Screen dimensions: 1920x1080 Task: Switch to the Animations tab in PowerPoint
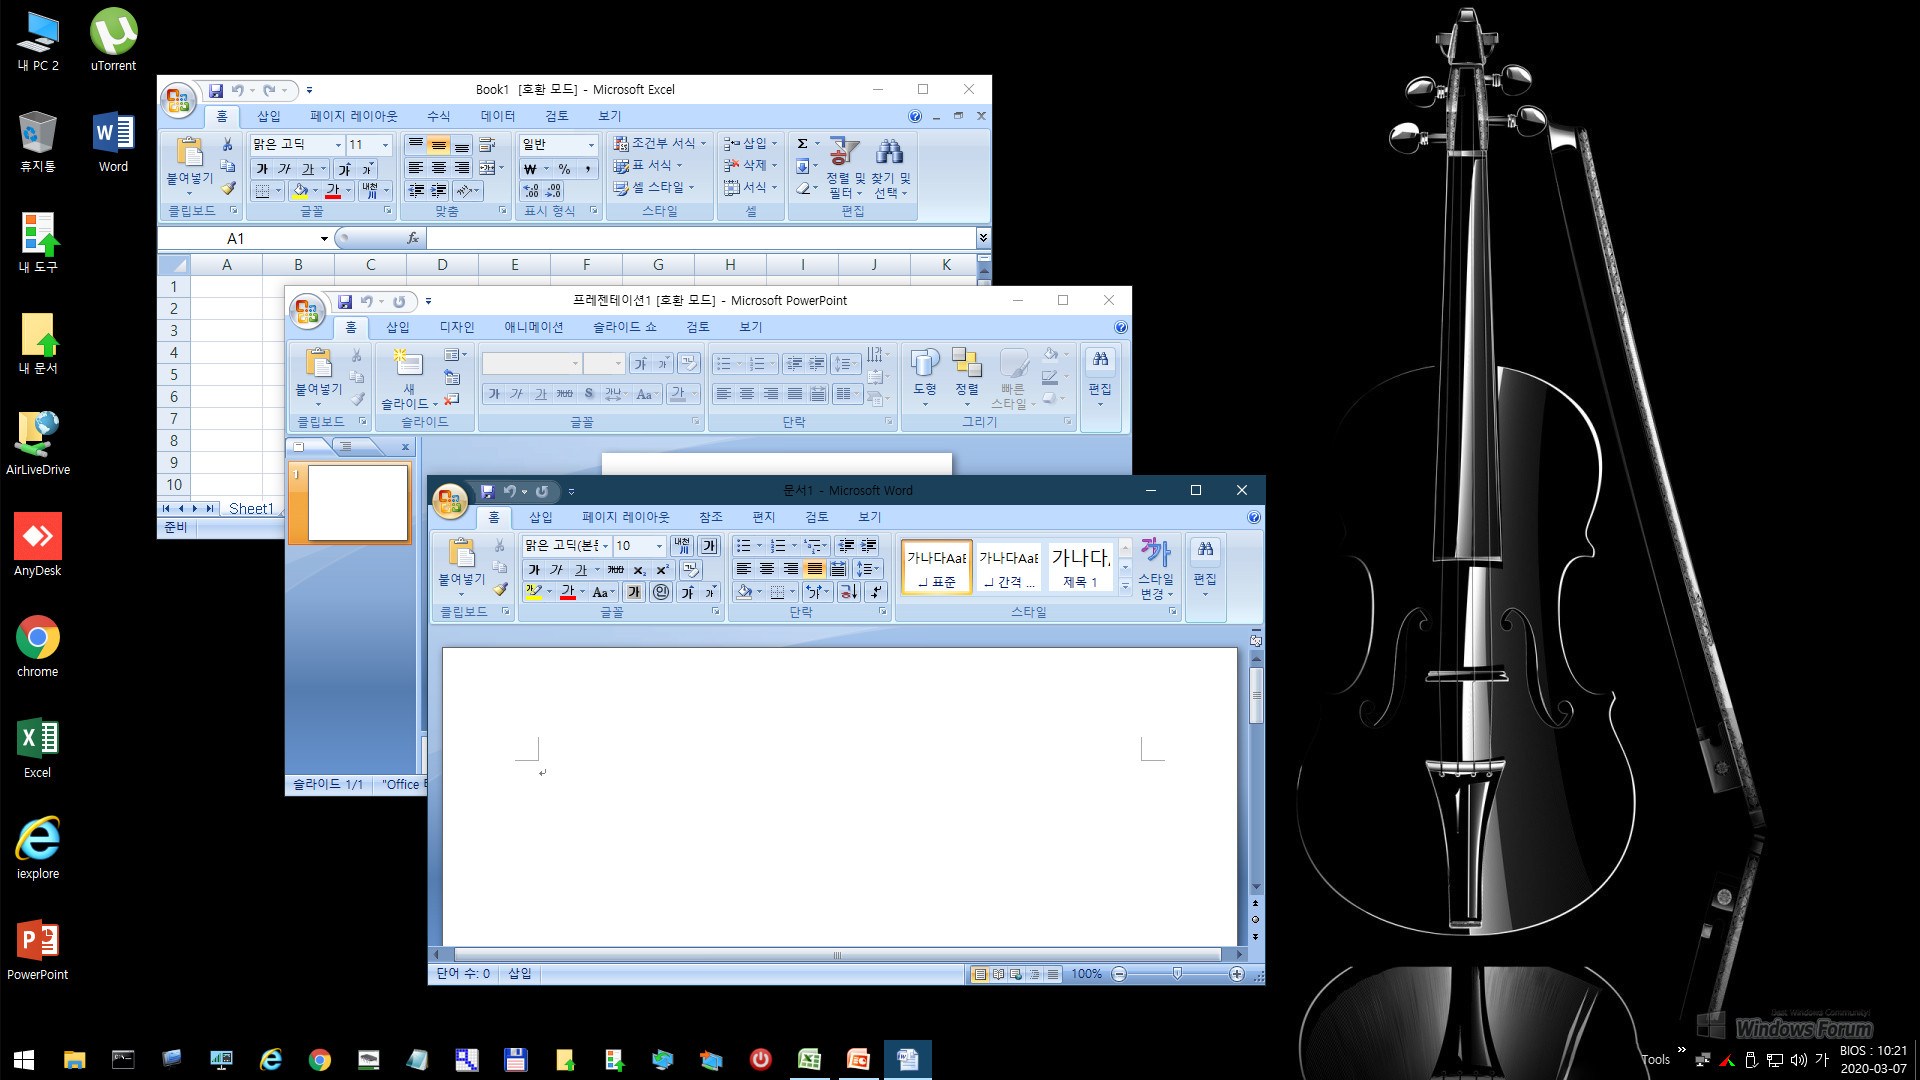pos(533,327)
